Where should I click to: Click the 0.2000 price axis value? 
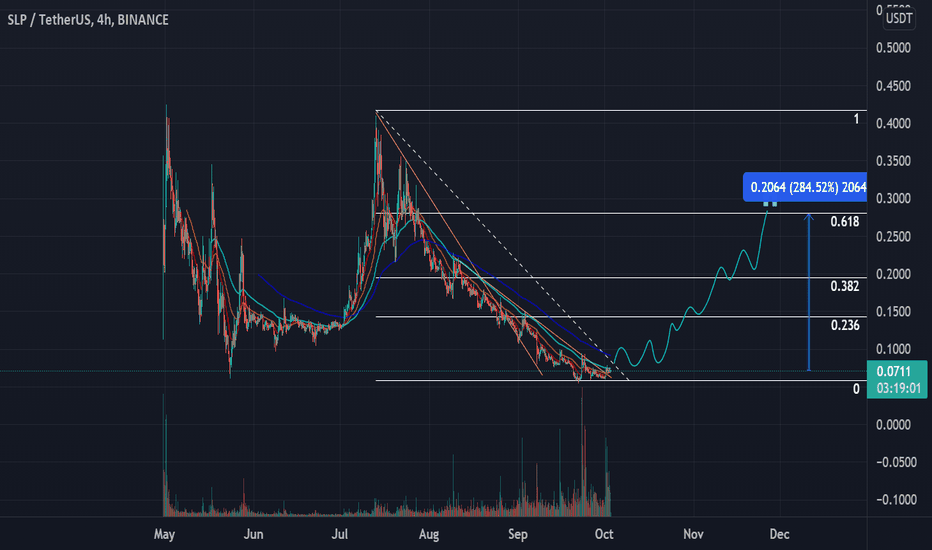pos(893,274)
